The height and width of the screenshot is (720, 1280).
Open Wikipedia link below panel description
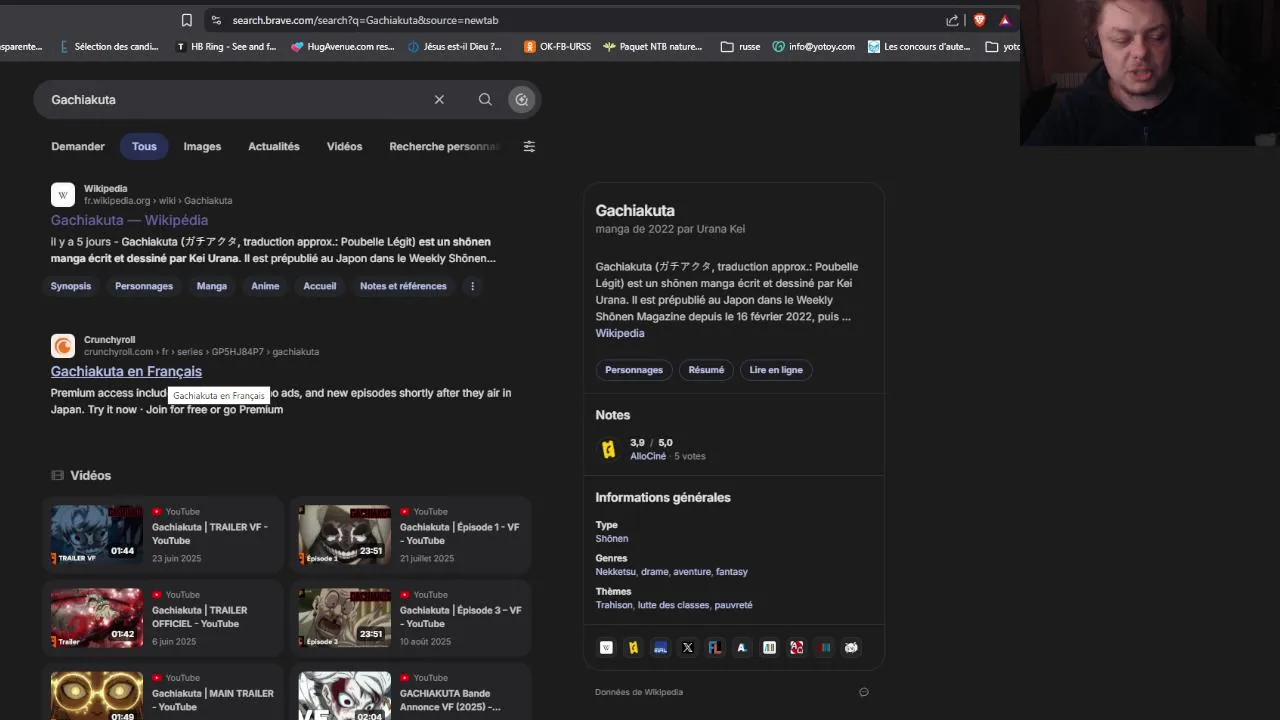pos(620,333)
